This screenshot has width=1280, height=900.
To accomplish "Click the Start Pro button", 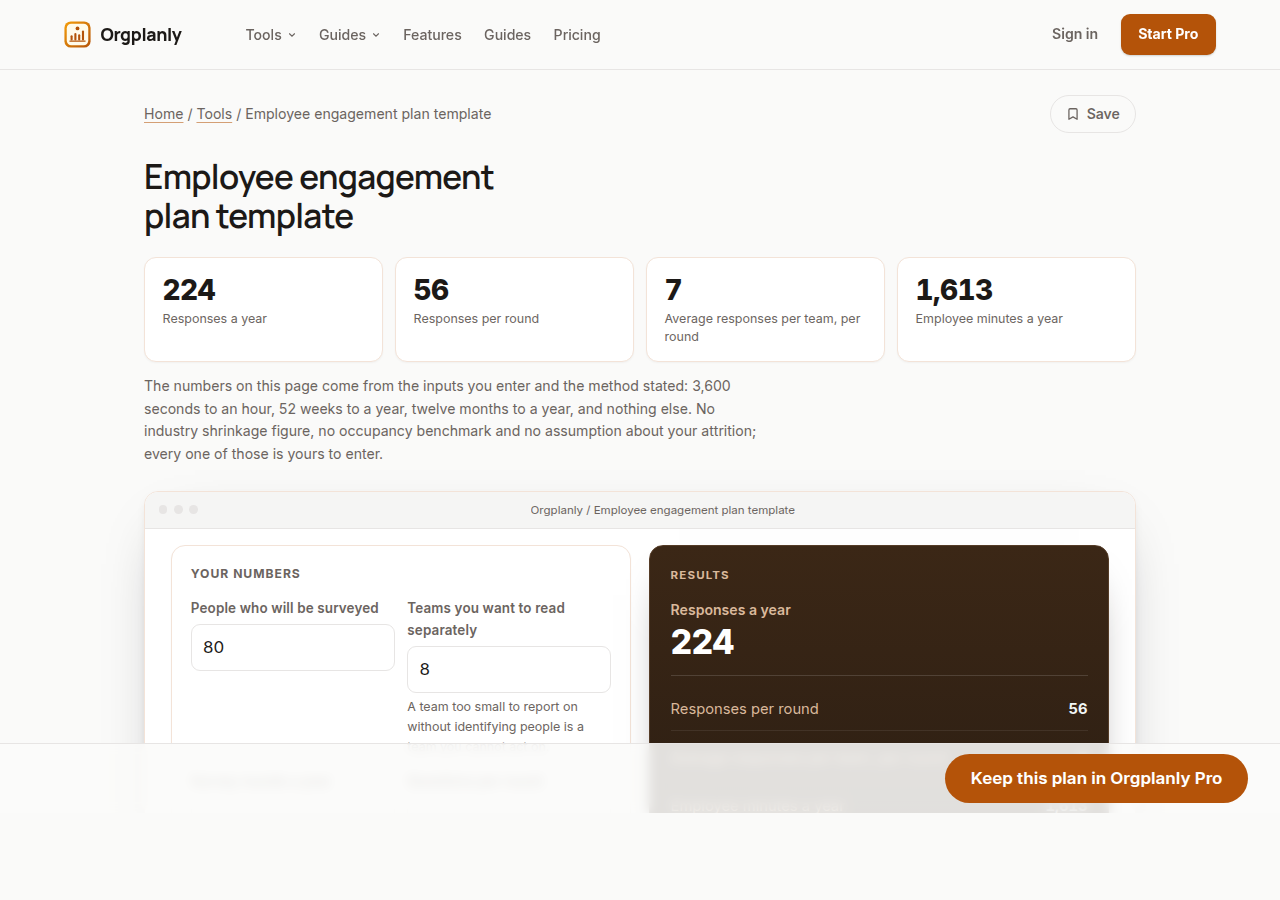I will tap(1168, 34).
